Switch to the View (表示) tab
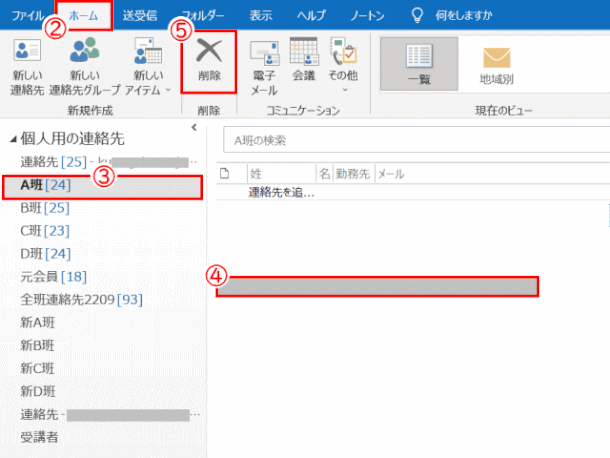The height and width of the screenshot is (458, 610). point(261,16)
